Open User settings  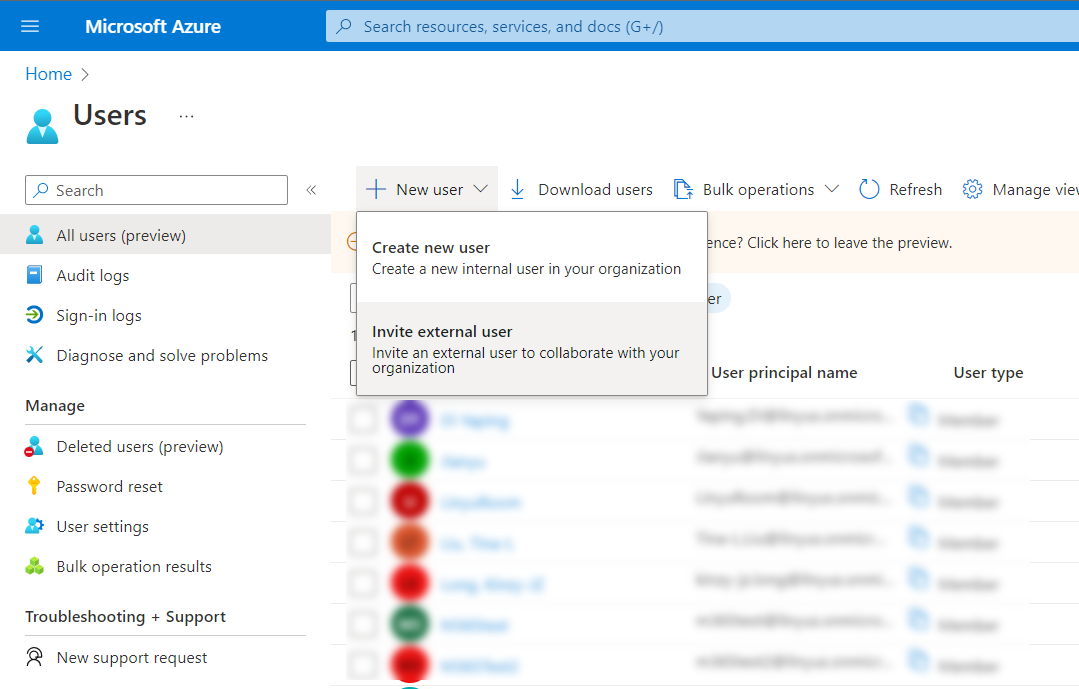click(x=103, y=527)
